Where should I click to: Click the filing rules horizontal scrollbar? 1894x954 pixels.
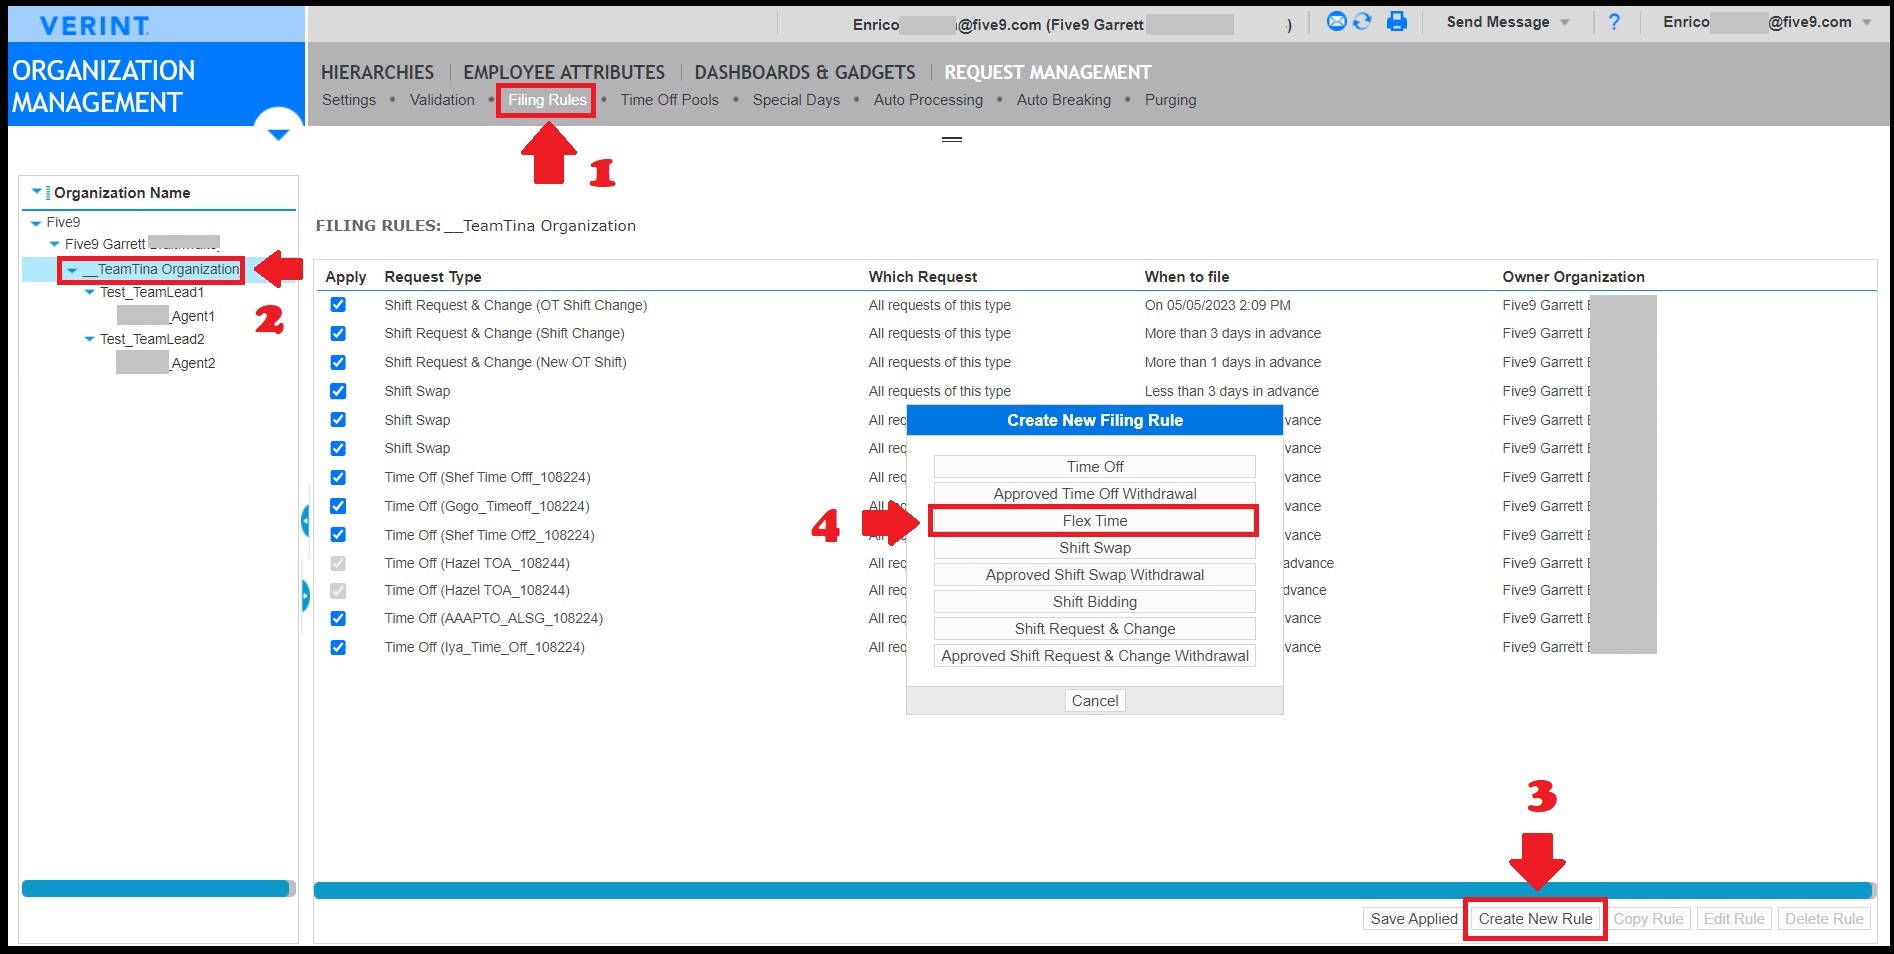point(1093,890)
